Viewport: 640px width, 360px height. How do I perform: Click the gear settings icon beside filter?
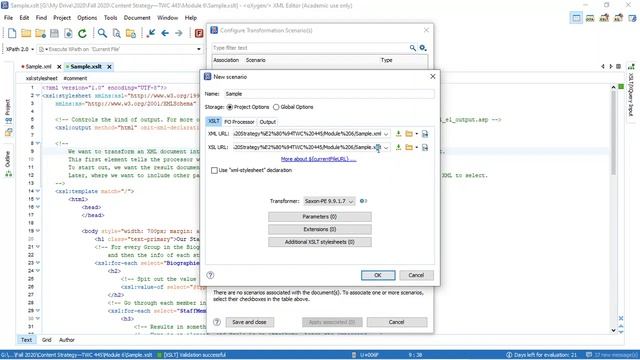click(x=423, y=48)
